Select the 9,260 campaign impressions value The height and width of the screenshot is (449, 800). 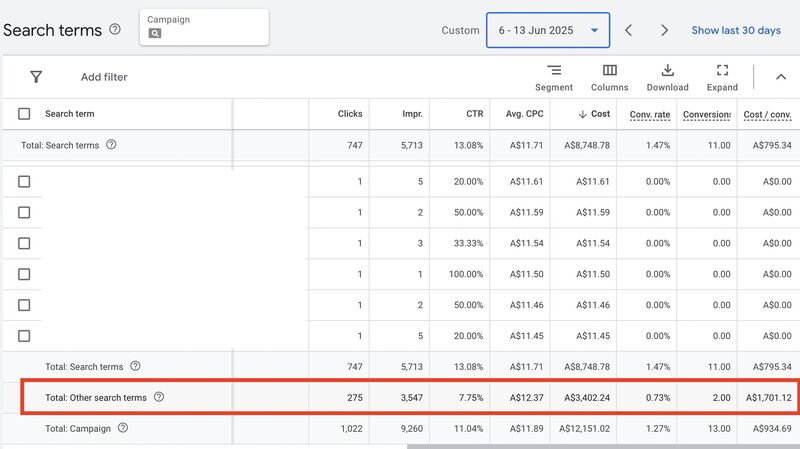412,429
